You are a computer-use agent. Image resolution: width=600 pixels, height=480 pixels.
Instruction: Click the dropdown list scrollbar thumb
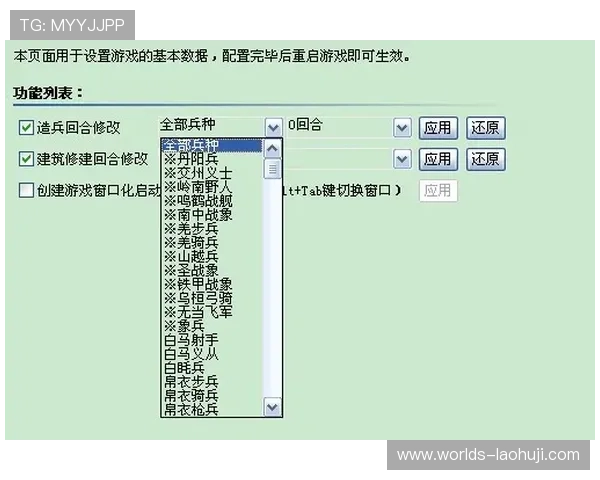pyautogui.click(x=272, y=169)
